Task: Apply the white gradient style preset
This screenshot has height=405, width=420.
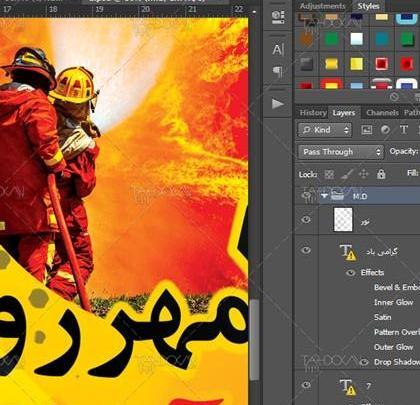Action: [357, 39]
